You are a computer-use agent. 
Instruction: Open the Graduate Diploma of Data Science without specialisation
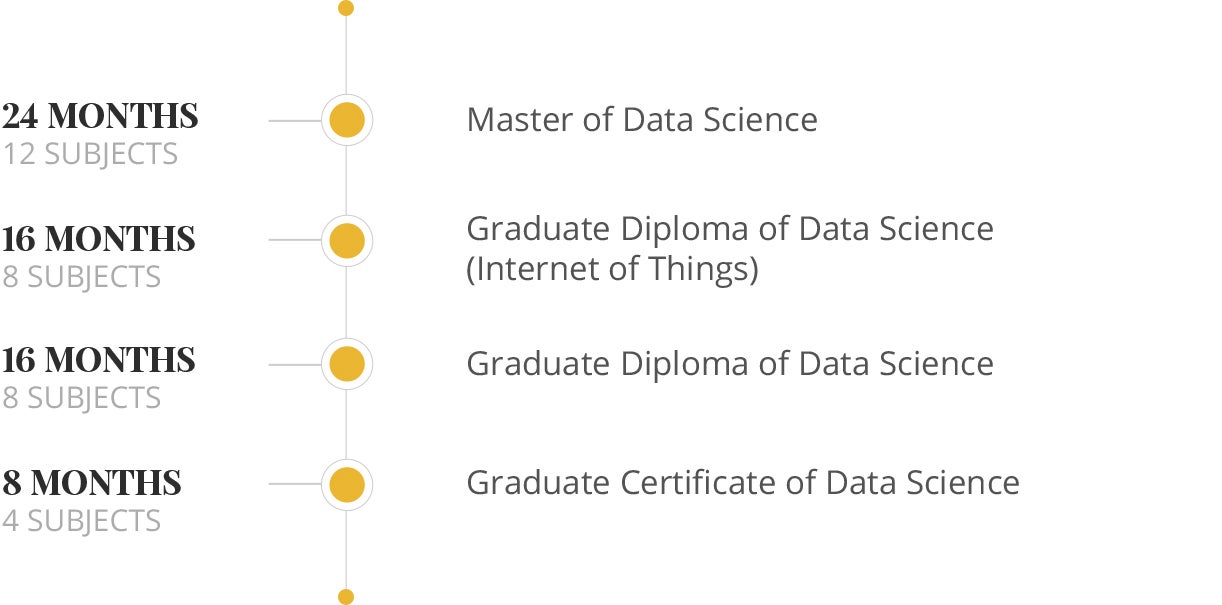[730, 363]
